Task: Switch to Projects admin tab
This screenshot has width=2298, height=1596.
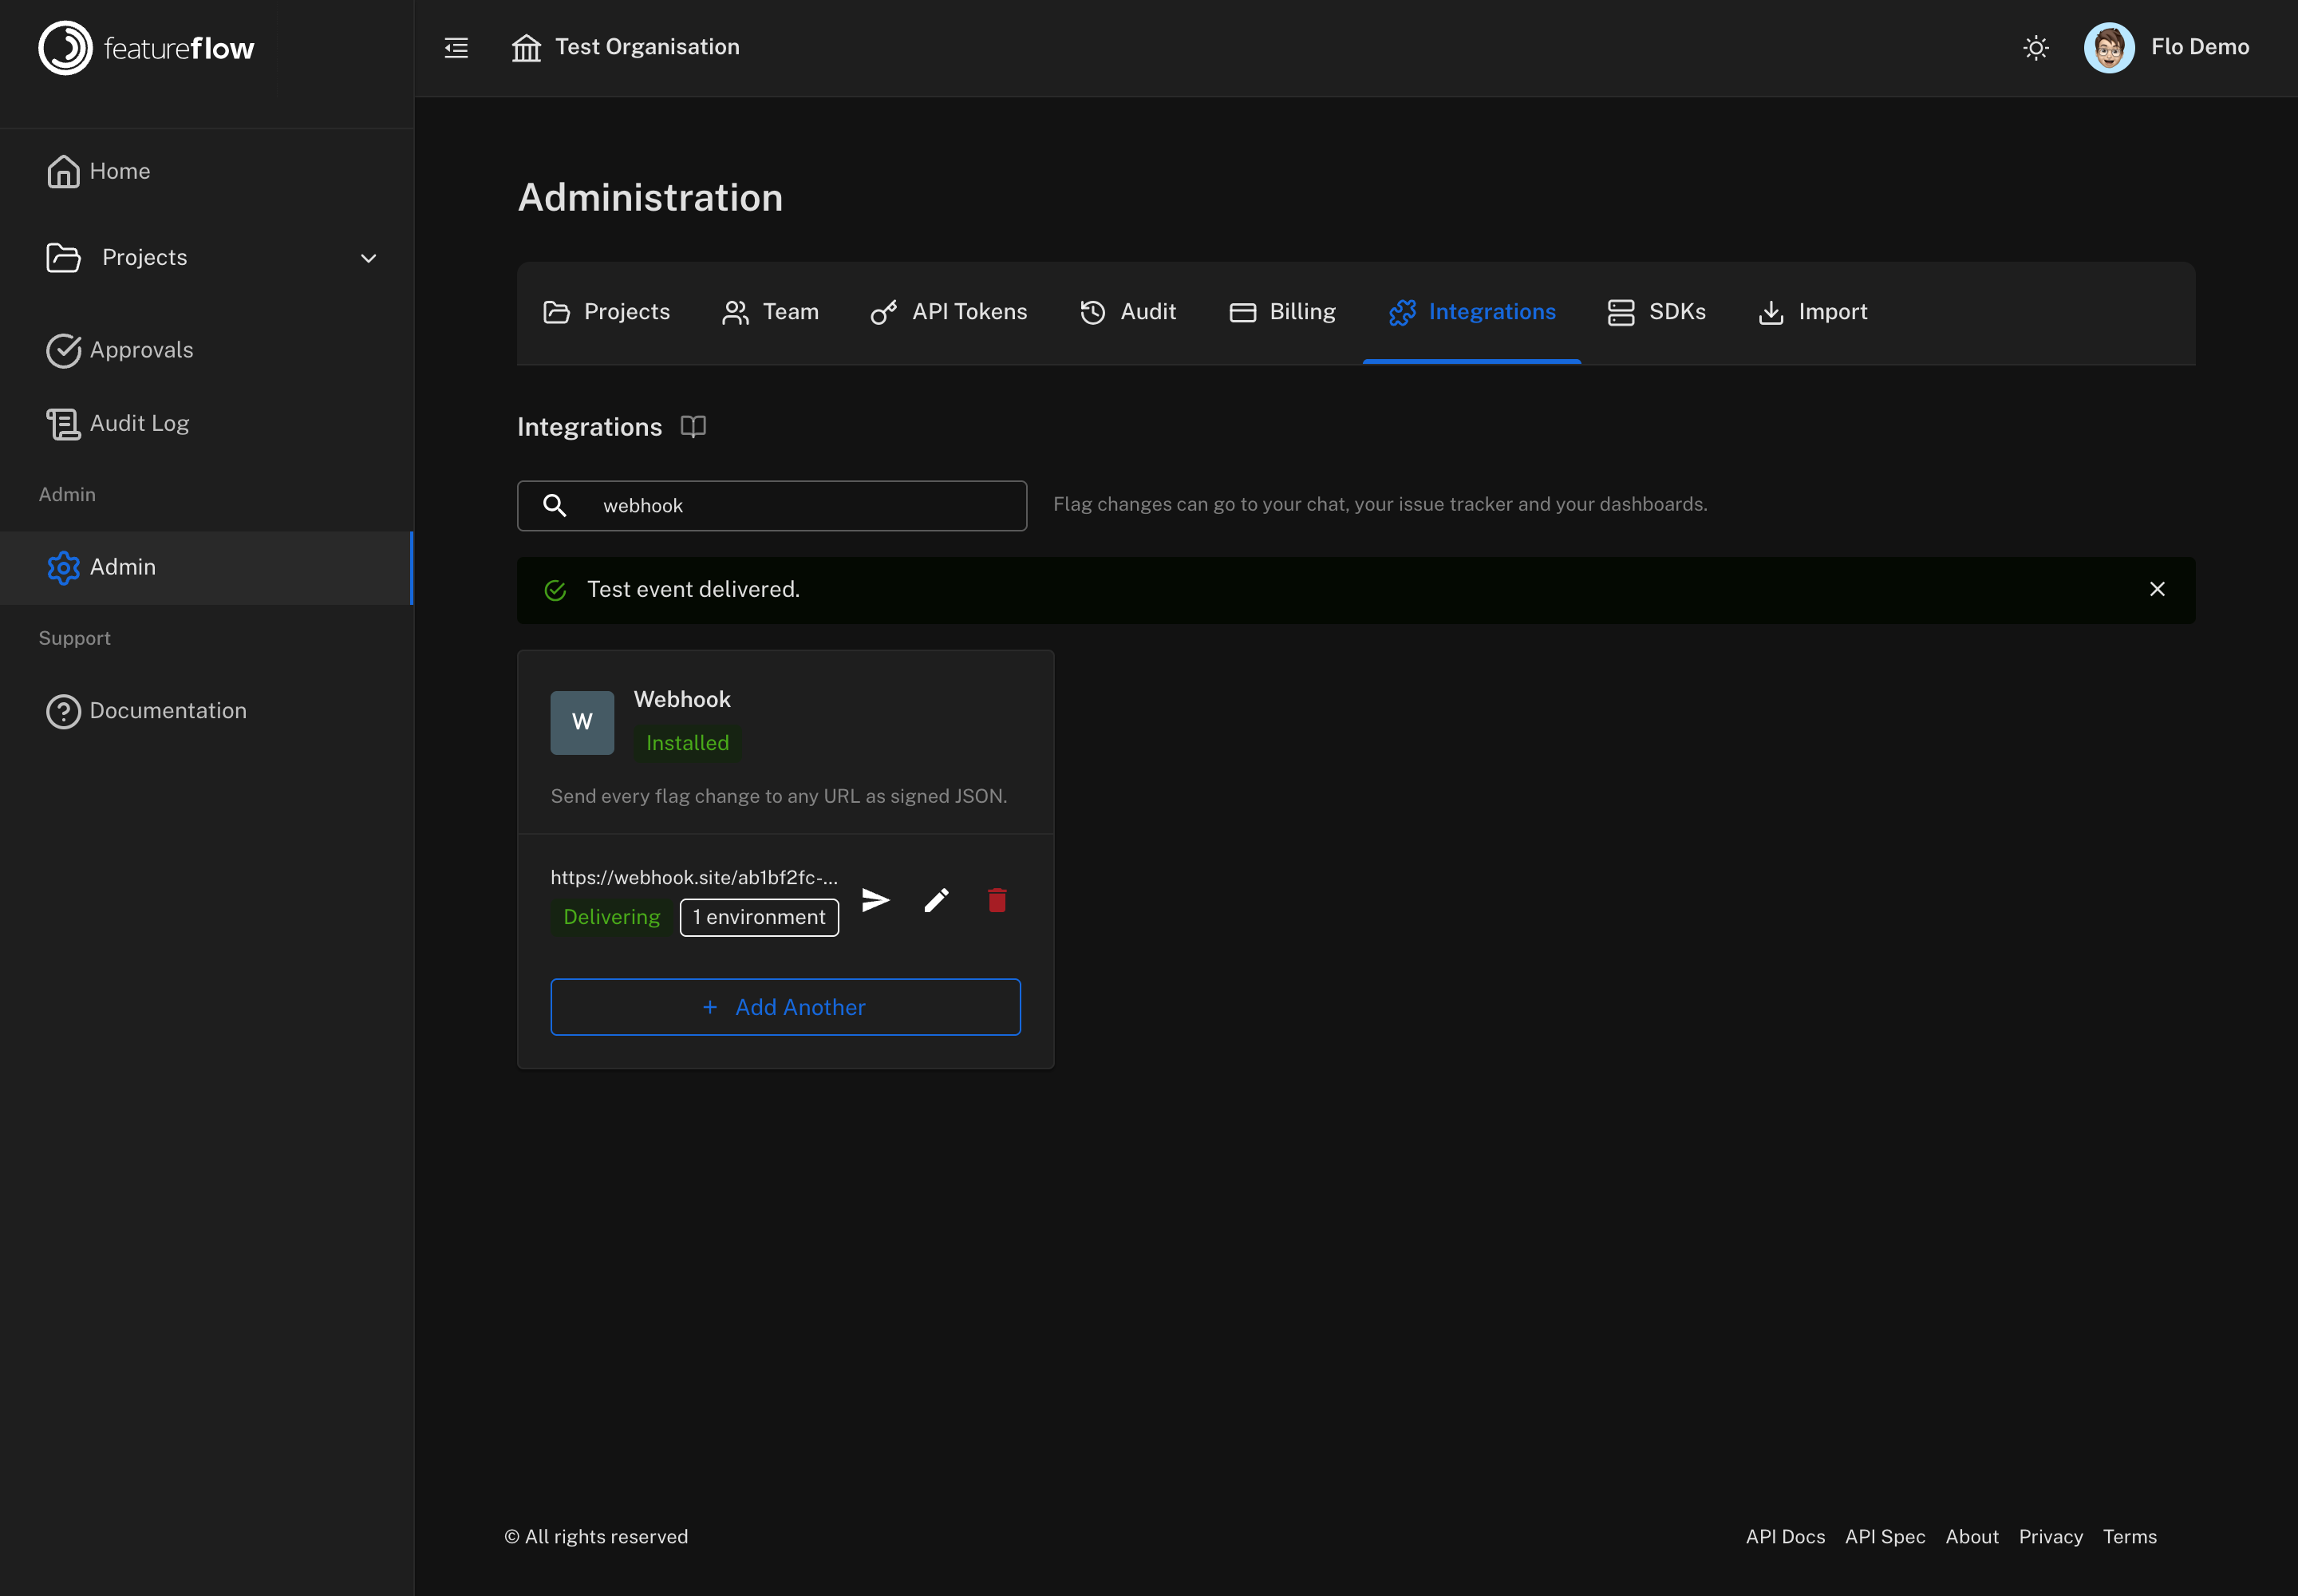Action: 606,312
